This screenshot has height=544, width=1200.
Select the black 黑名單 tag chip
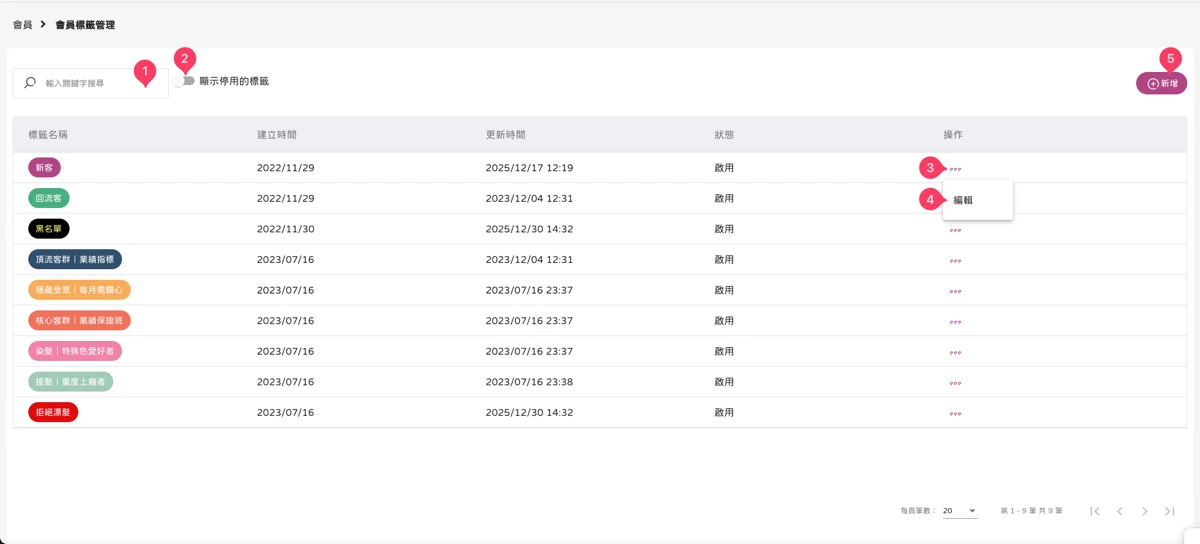pyautogui.click(x=49, y=229)
